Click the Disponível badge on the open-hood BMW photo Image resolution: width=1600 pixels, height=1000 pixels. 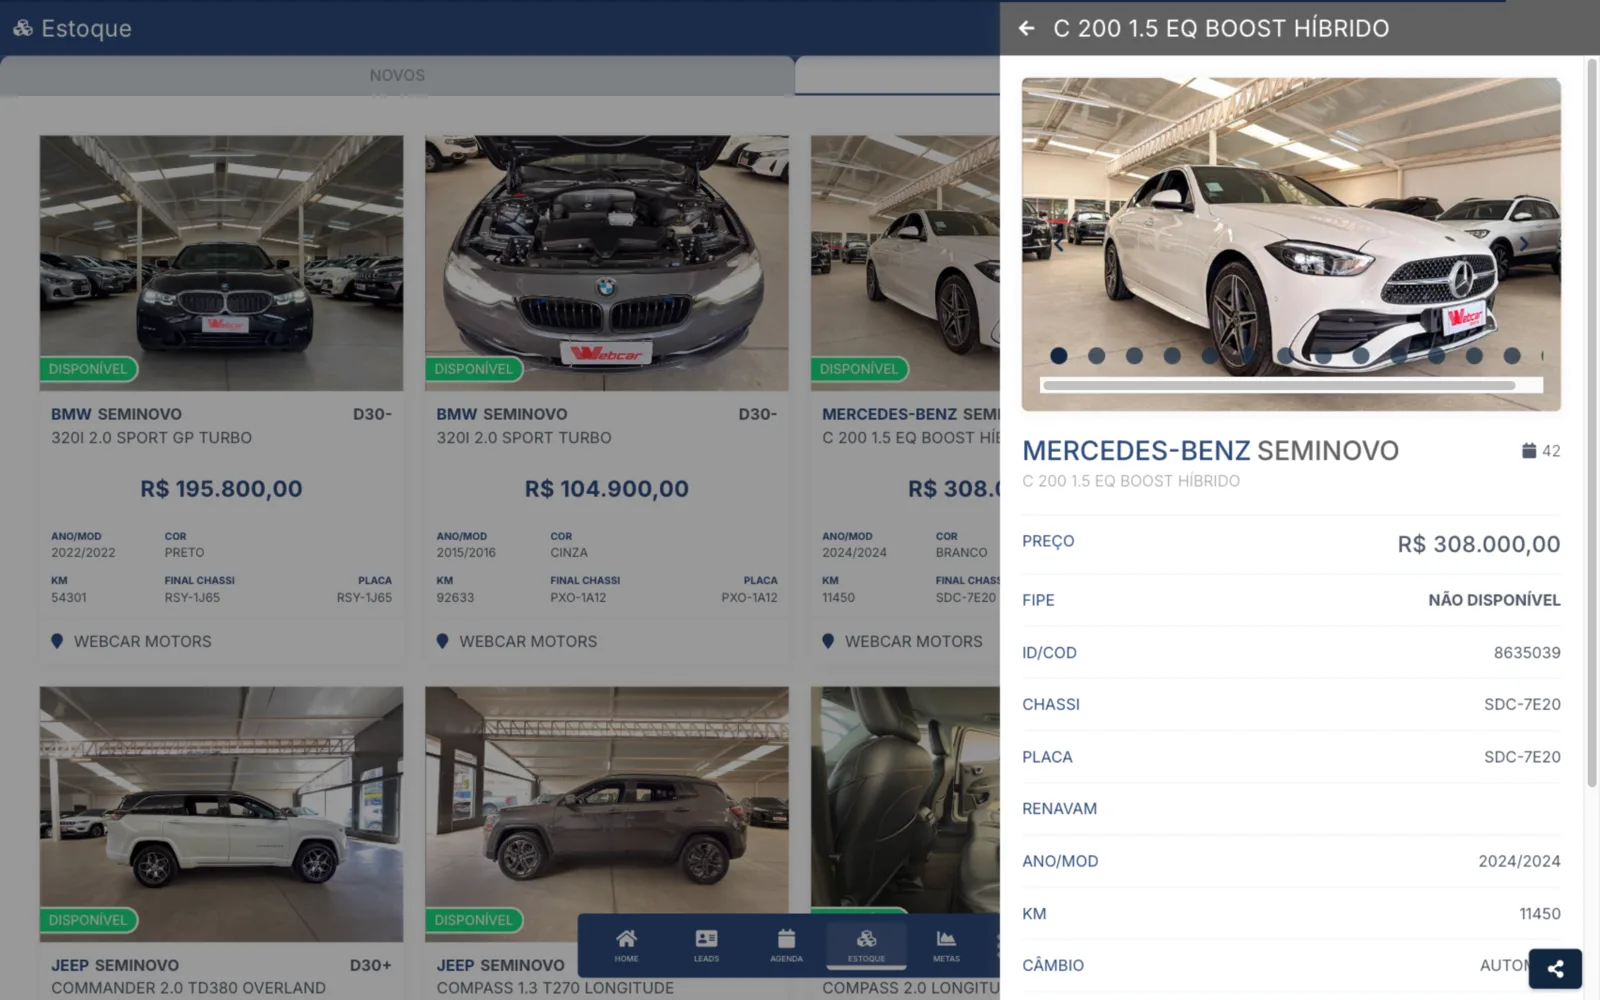pyautogui.click(x=473, y=369)
